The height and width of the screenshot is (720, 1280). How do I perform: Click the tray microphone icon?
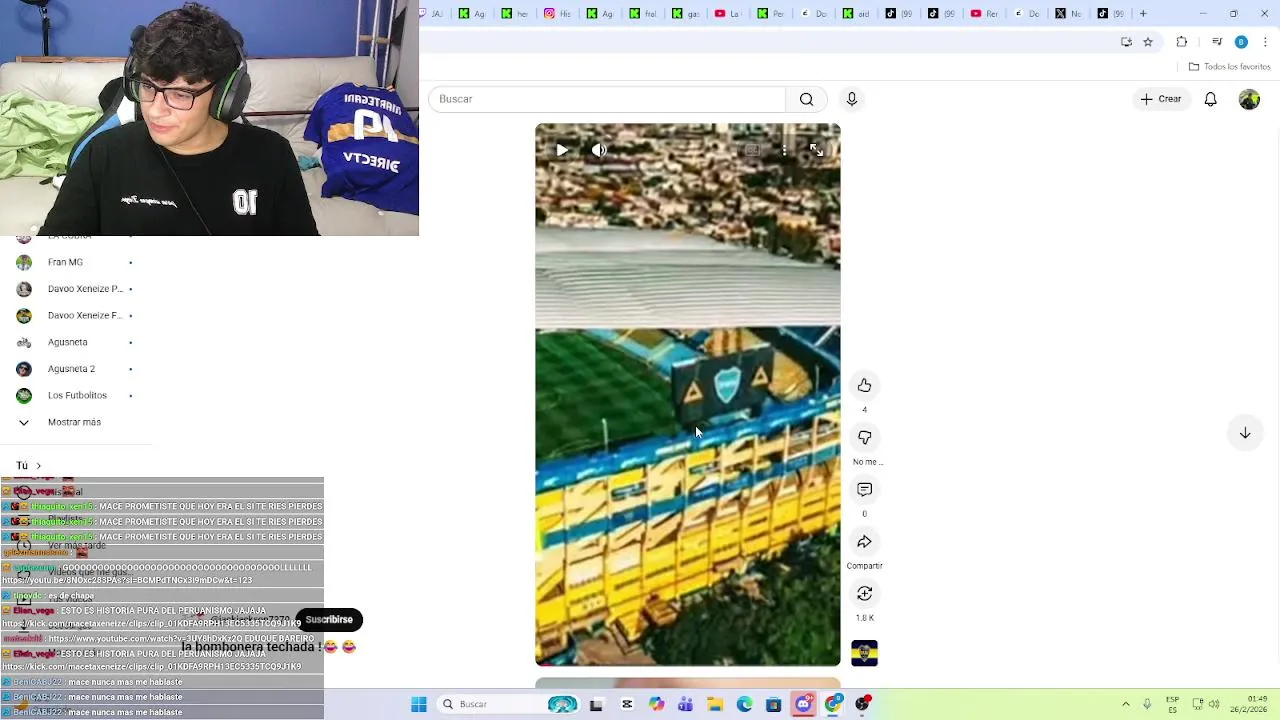[1147, 704]
